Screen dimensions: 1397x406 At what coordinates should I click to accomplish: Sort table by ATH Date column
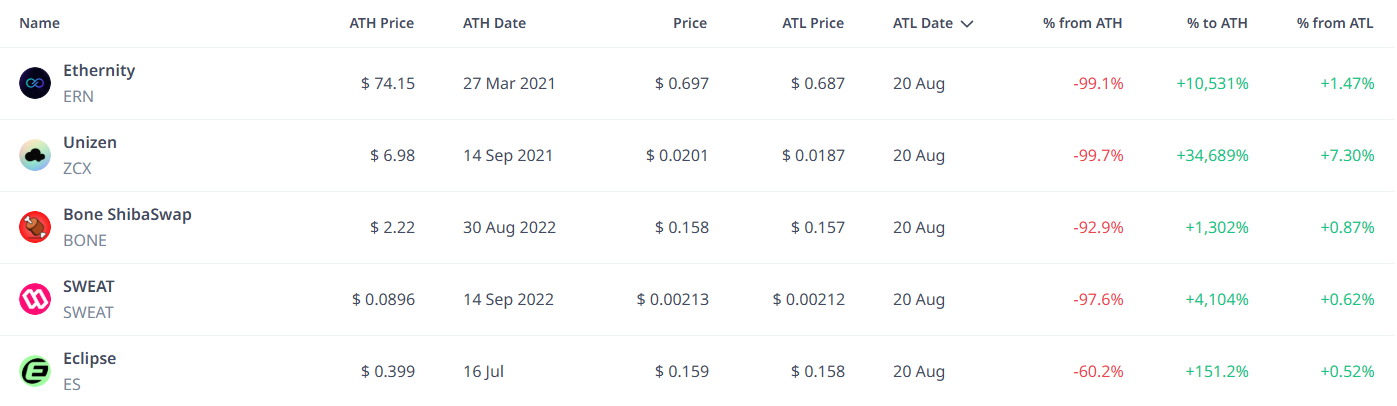click(x=494, y=23)
